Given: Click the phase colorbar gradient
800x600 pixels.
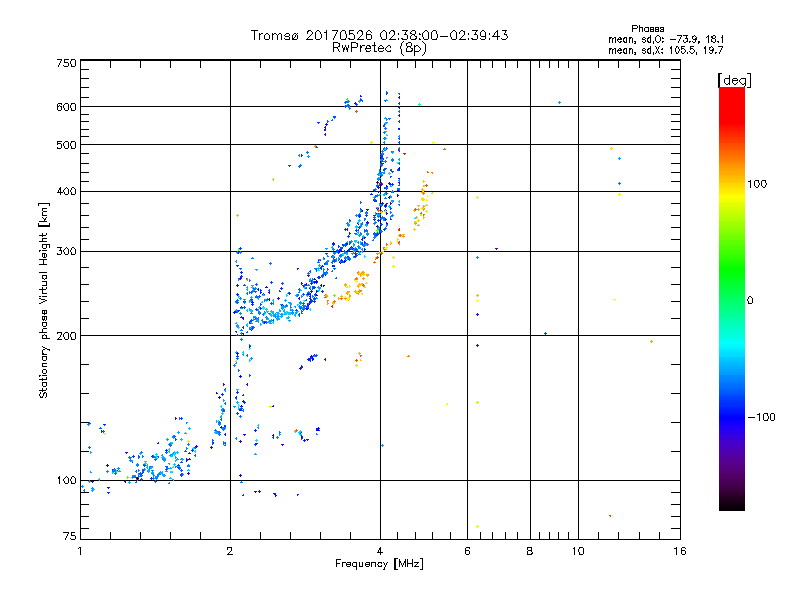Looking at the screenshot, I should [x=732, y=299].
